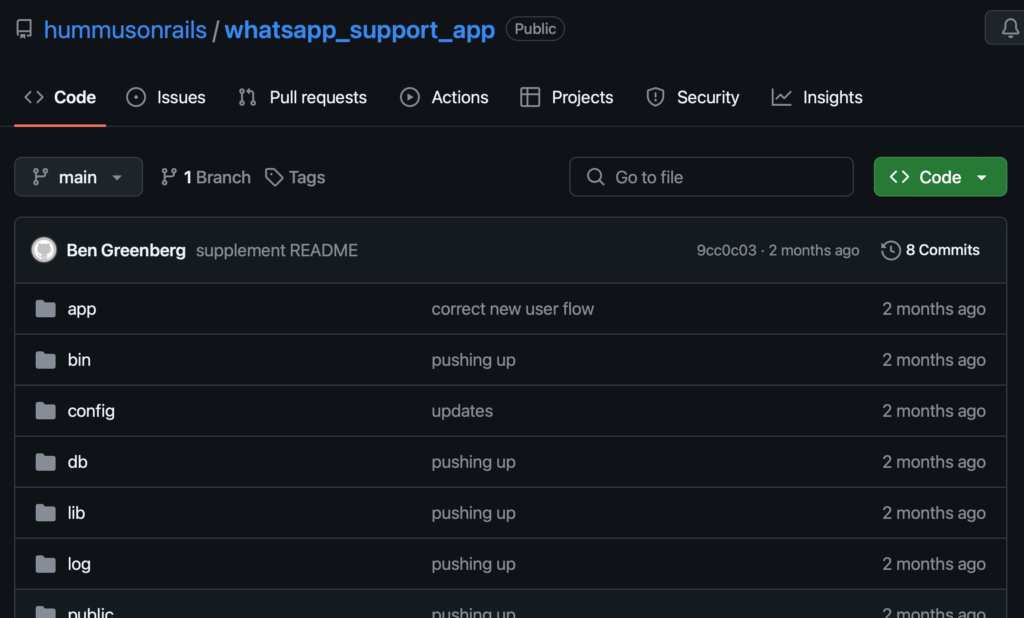Image resolution: width=1024 pixels, height=618 pixels.
Task: Open the 'pushing up' commit for log
Action: coord(473,564)
